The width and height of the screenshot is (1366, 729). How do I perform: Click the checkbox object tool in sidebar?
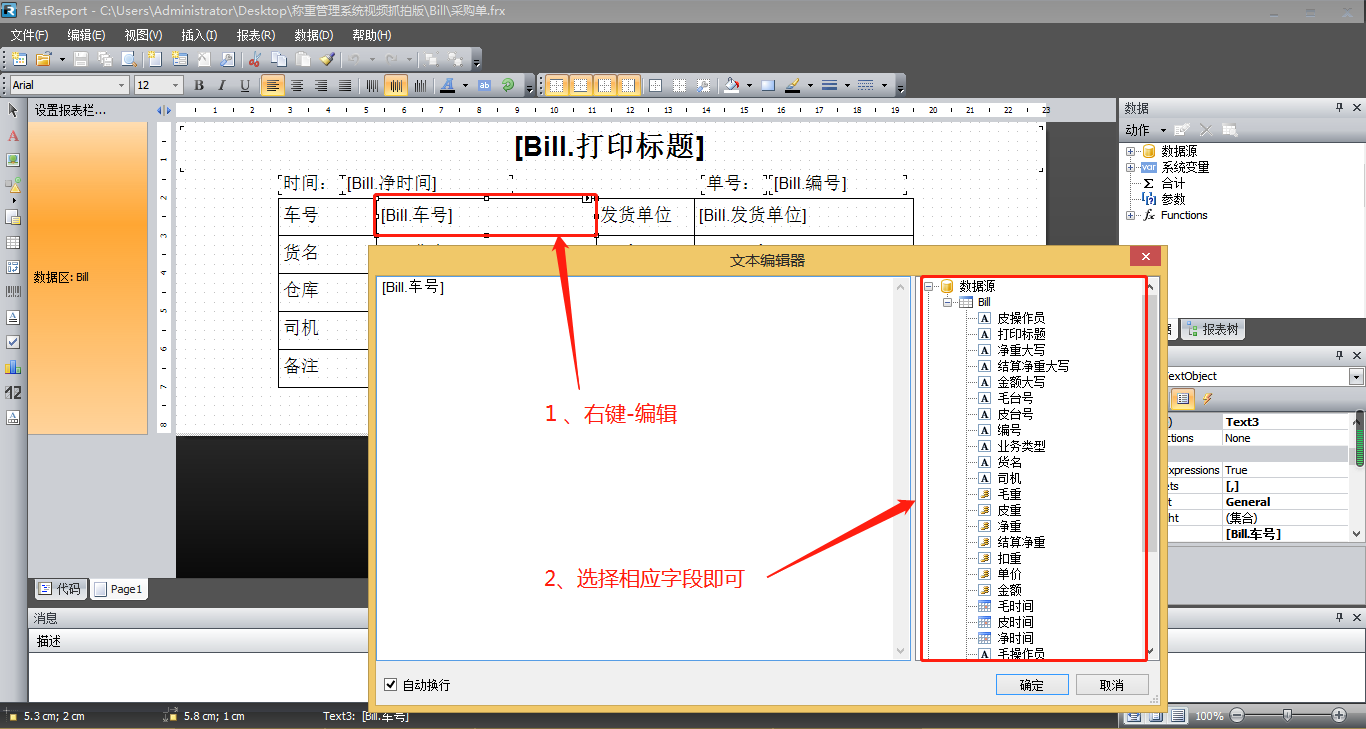pyautogui.click(x=13, y=342)
